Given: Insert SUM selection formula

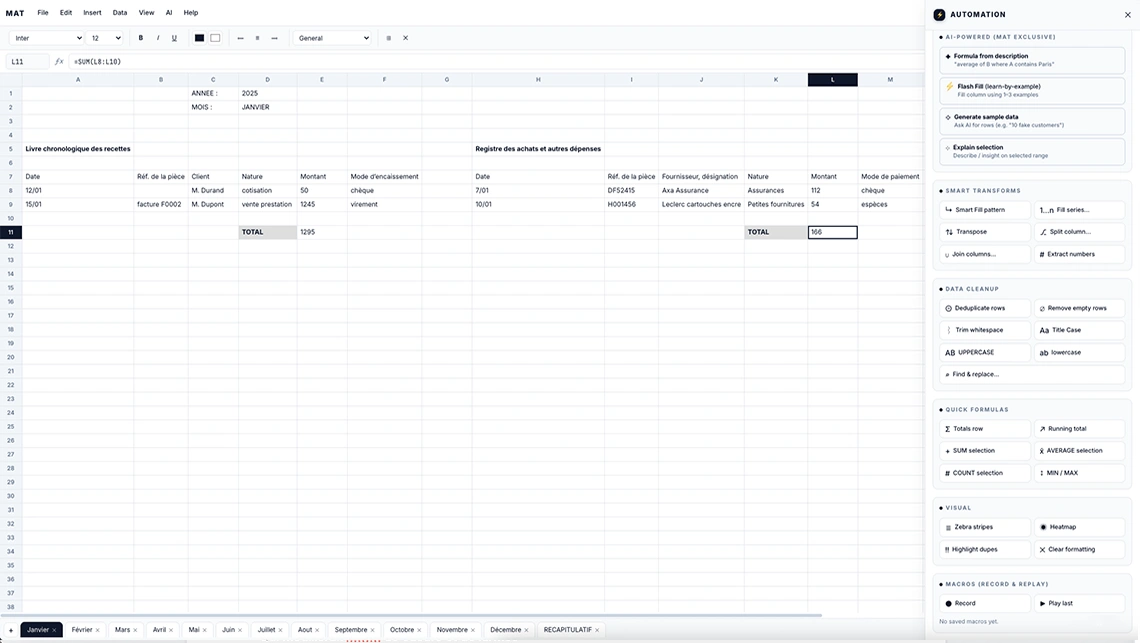Looking at the screenshot, I should click(984, 450).
